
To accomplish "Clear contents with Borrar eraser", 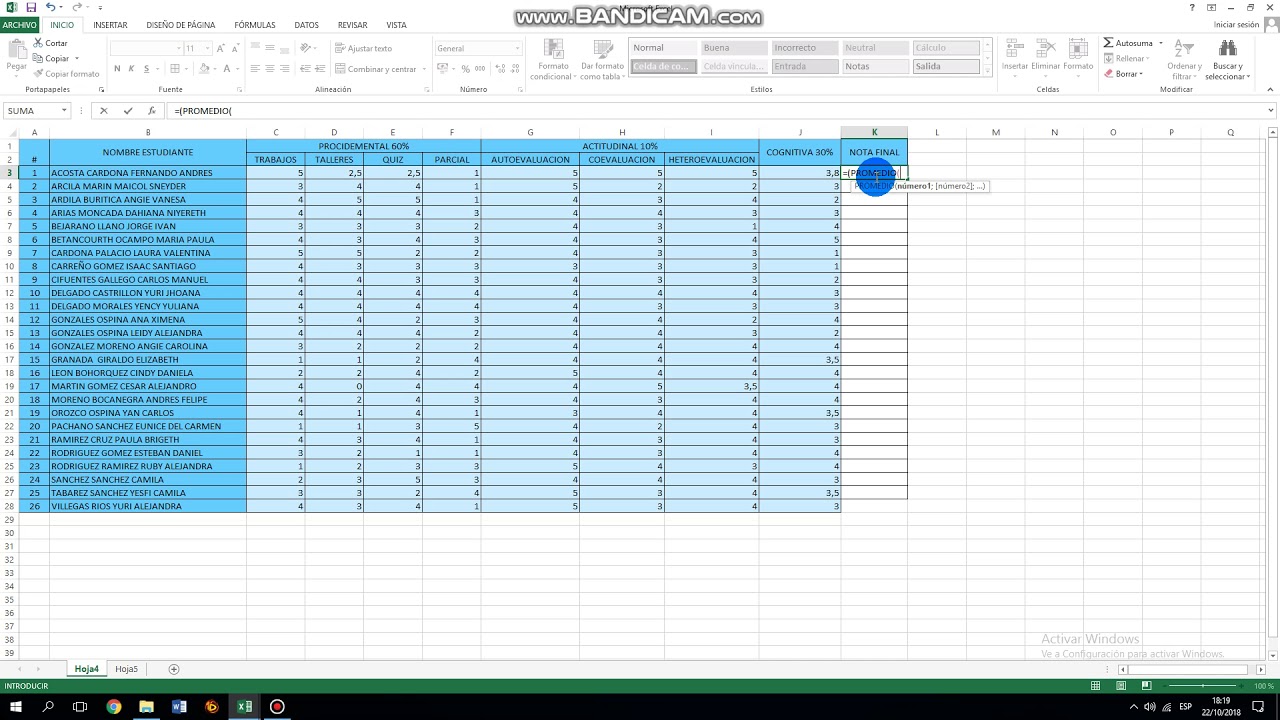I will point(1123,73).
